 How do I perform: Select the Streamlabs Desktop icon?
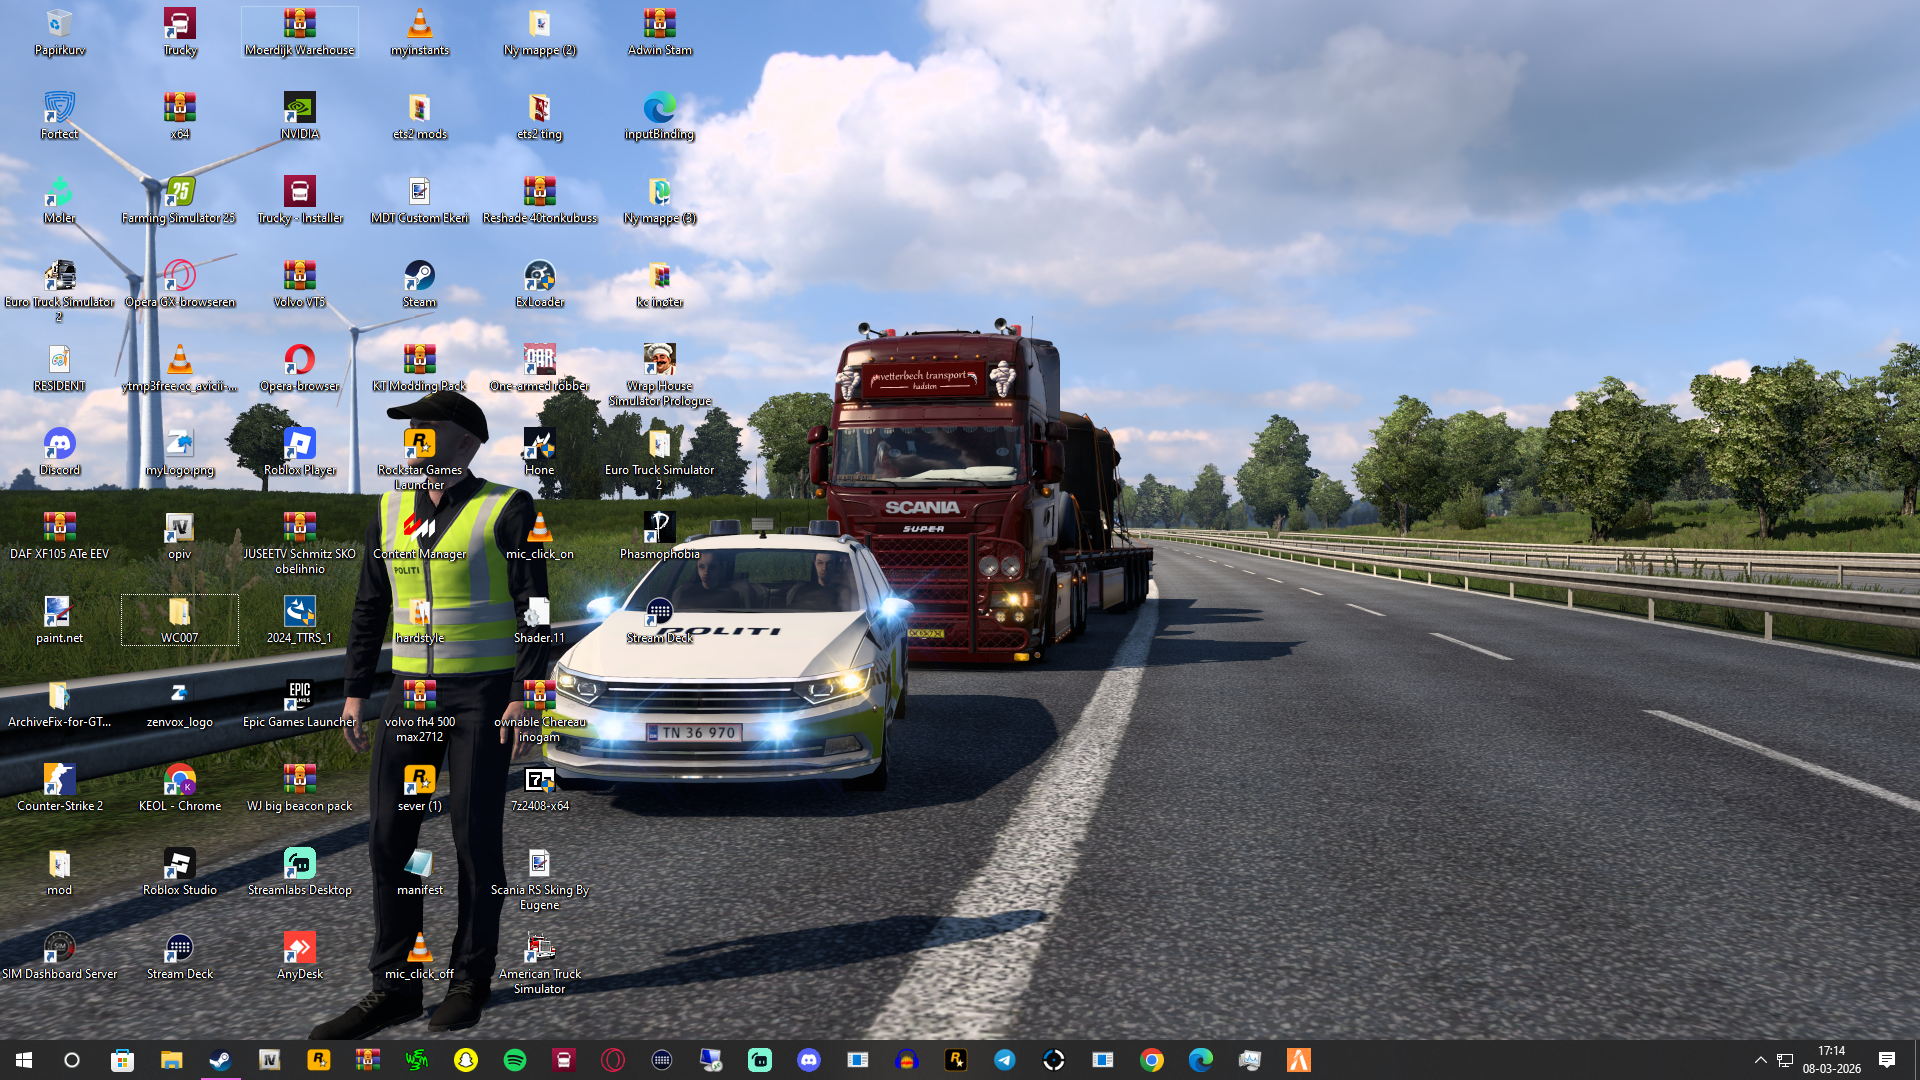(x=299, y=865)
